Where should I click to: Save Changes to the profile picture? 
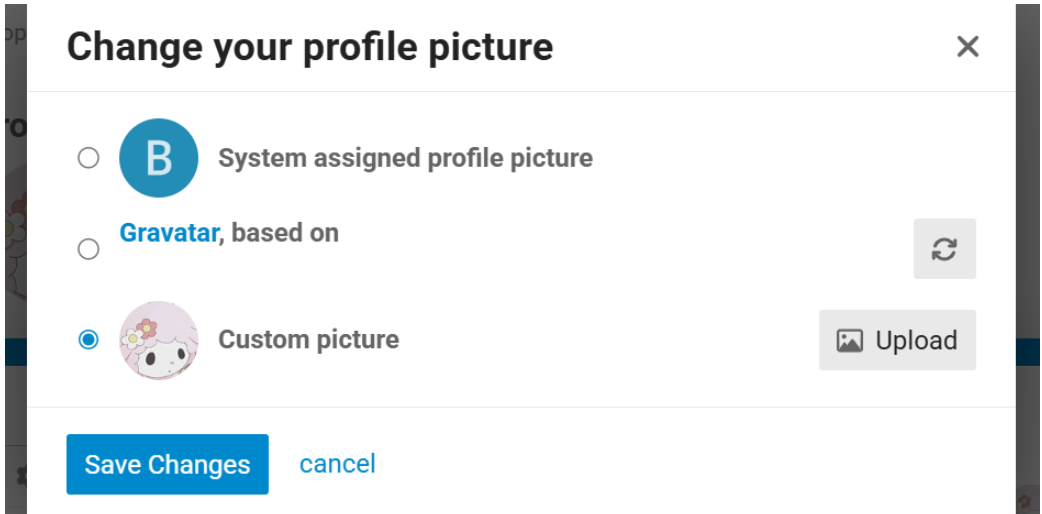(x=167, y=464)
